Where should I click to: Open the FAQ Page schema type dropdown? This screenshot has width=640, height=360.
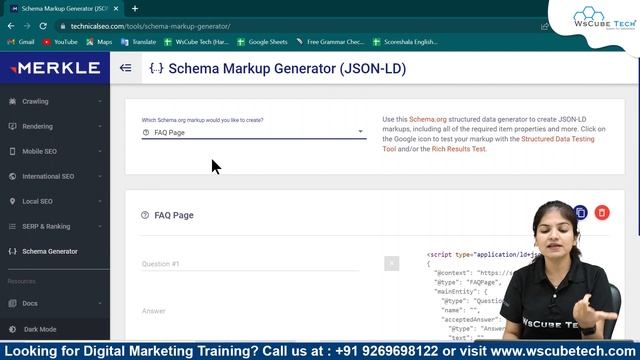click(x=254, y=132)
